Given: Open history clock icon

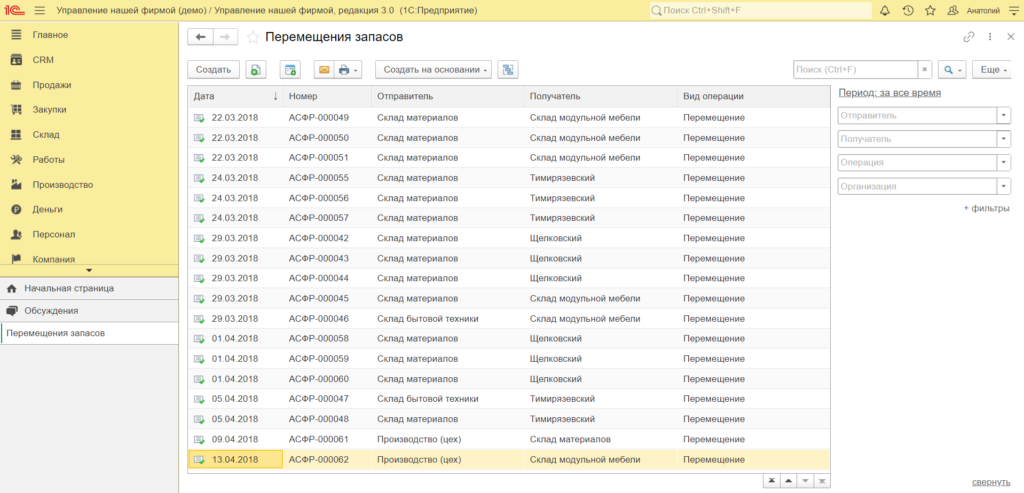Looking at the screenshot, I should 908,10.
